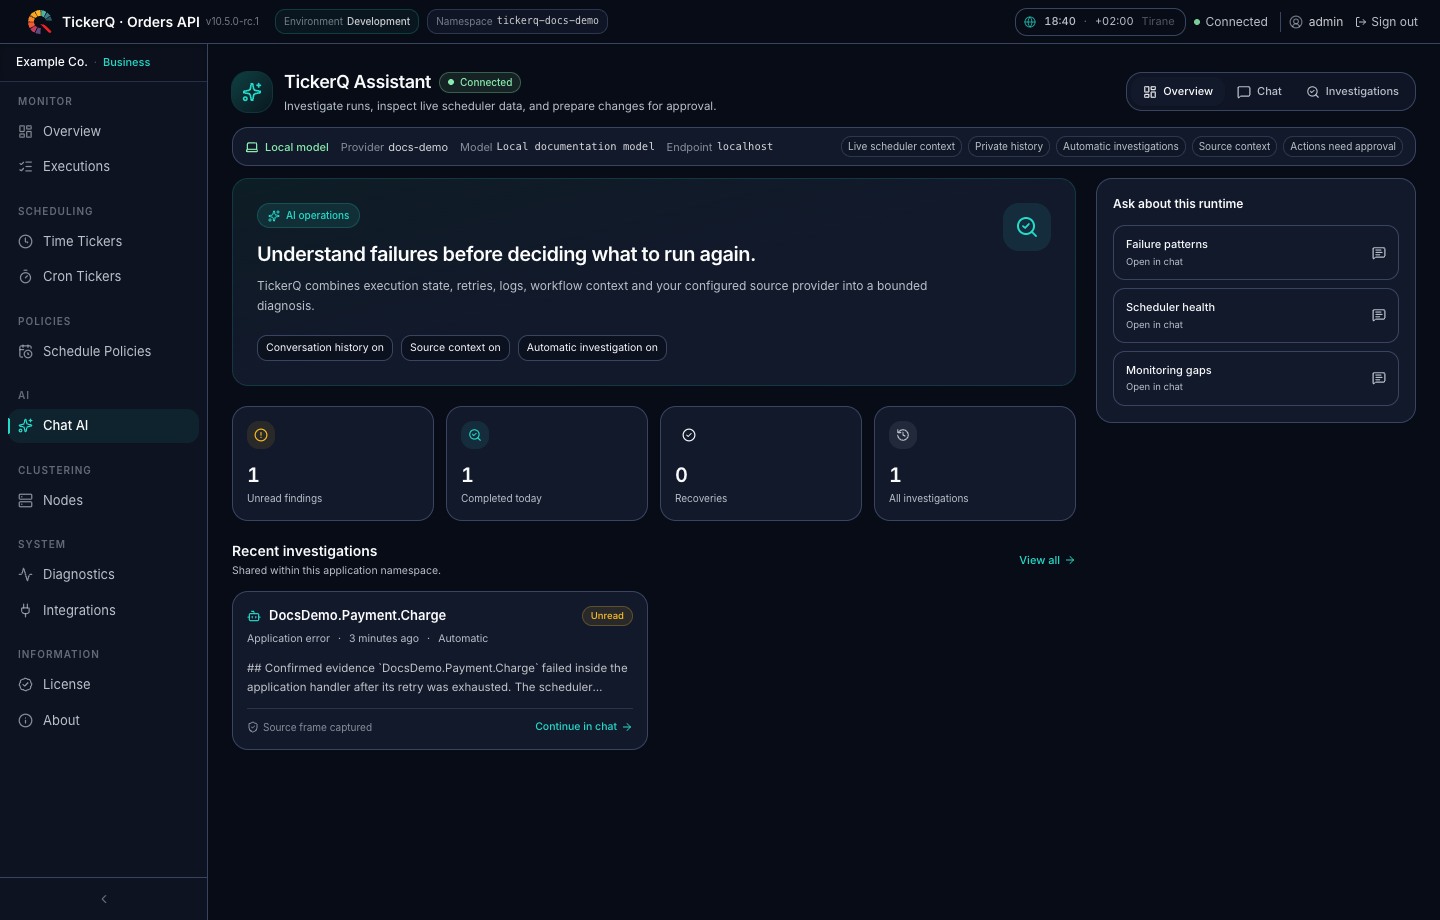This screenshot has height=920, width=1440.
Task: Open Cron Tickers page
Action: pyautogui.click(x=103, y=276)
